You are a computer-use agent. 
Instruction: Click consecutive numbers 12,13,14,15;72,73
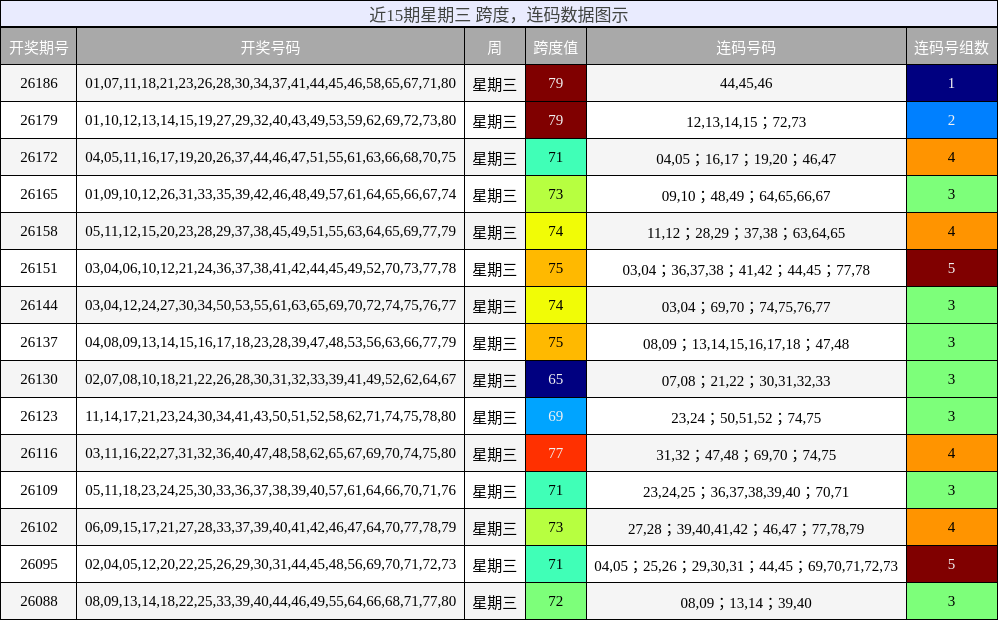coord(746,121)
